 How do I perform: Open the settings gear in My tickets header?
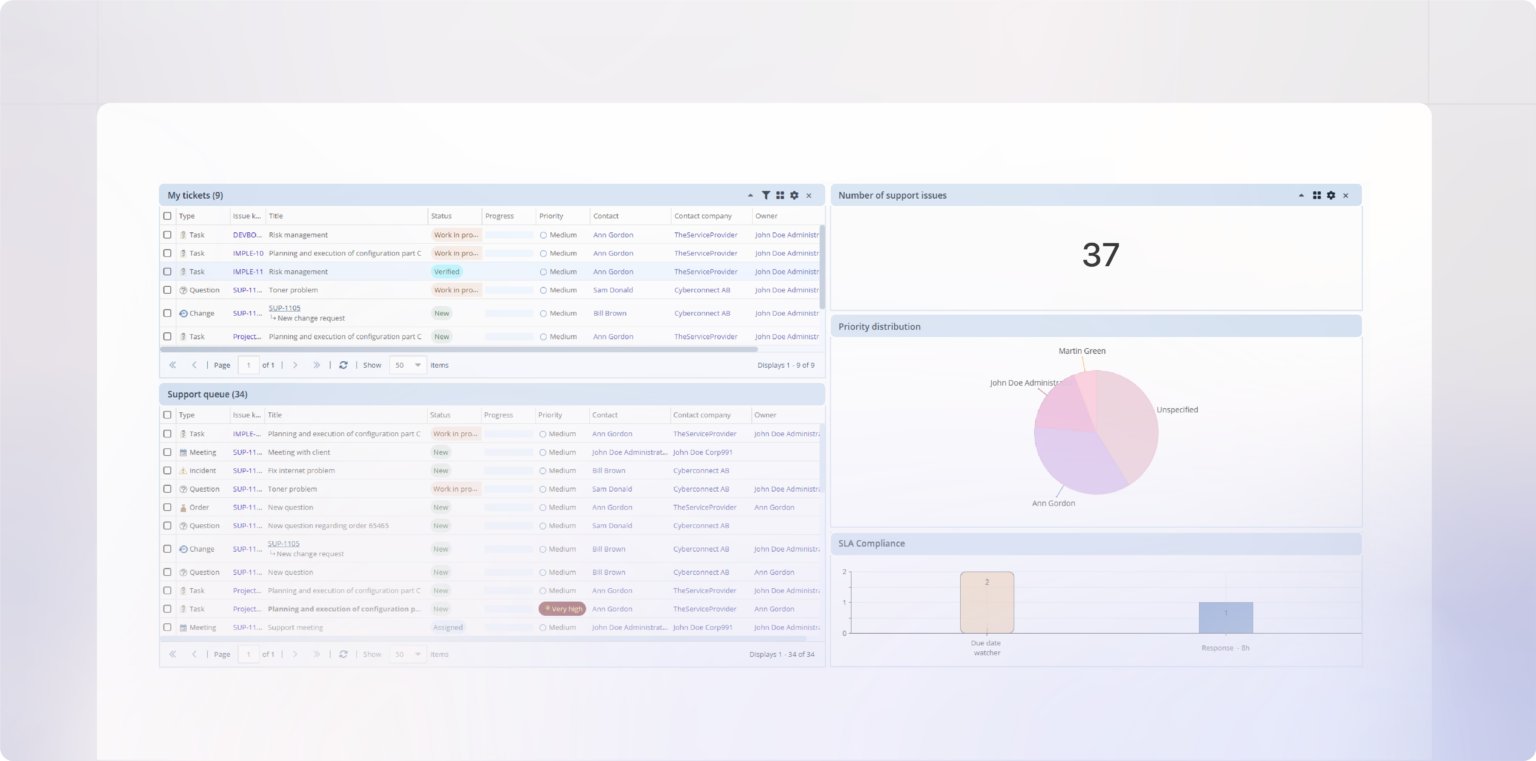click(x=794, y=196)
